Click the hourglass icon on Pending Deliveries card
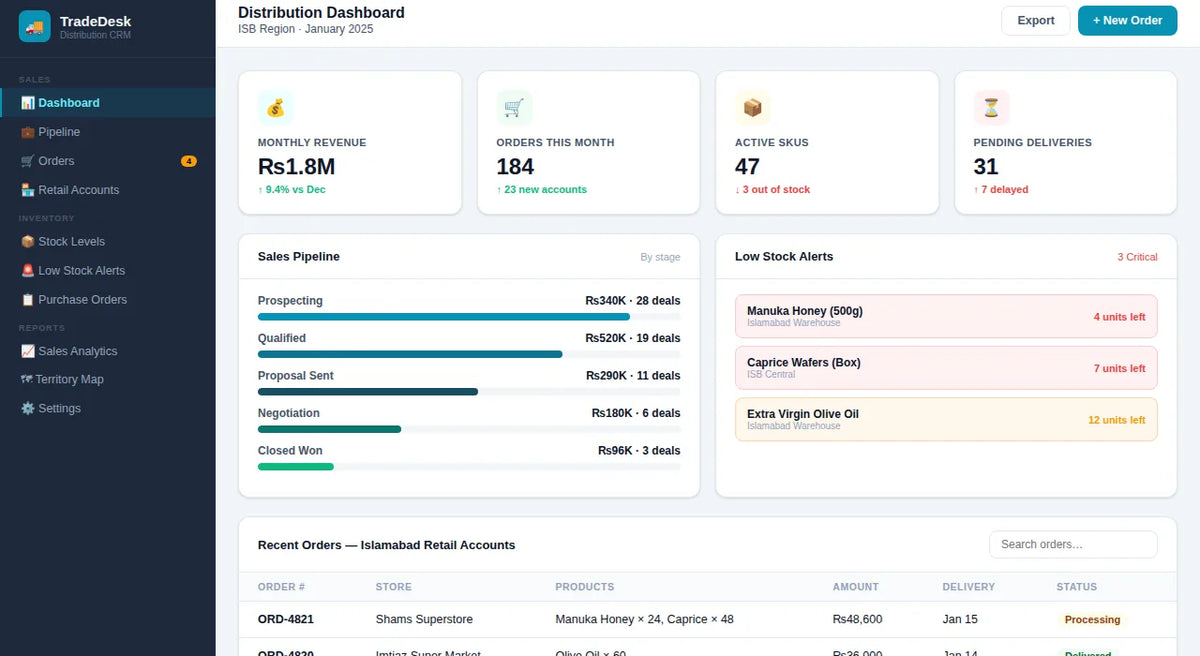The image size is (1200, 656). 991,108
